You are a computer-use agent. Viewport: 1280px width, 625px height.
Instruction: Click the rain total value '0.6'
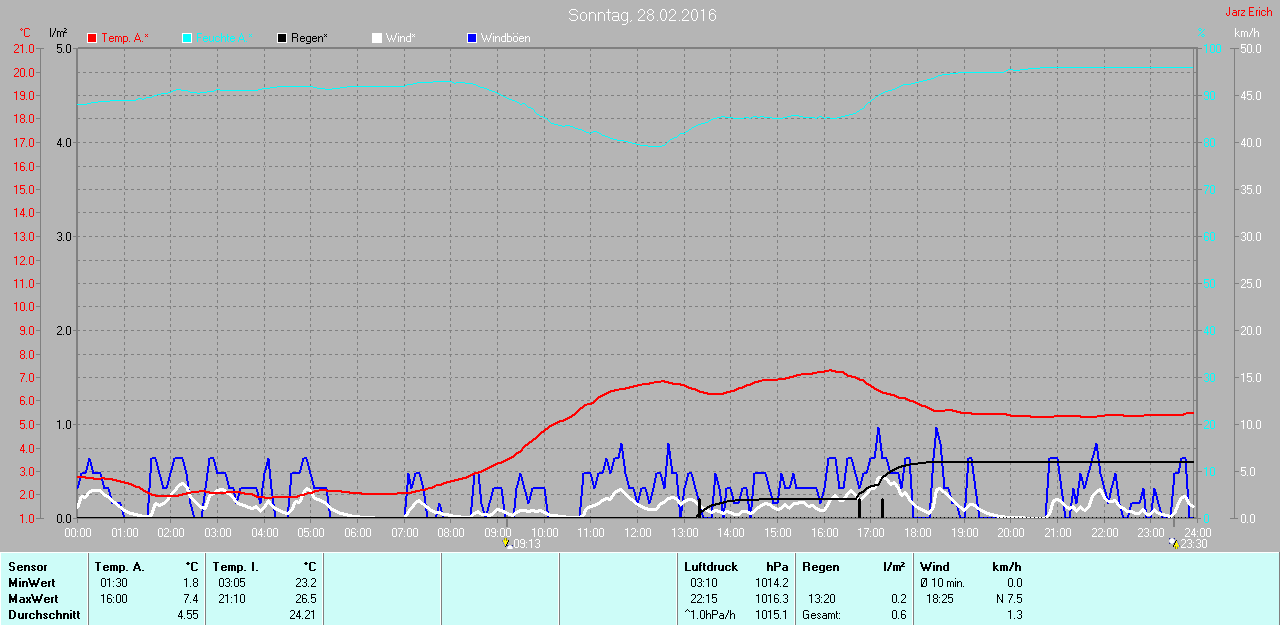coord(897,615)
